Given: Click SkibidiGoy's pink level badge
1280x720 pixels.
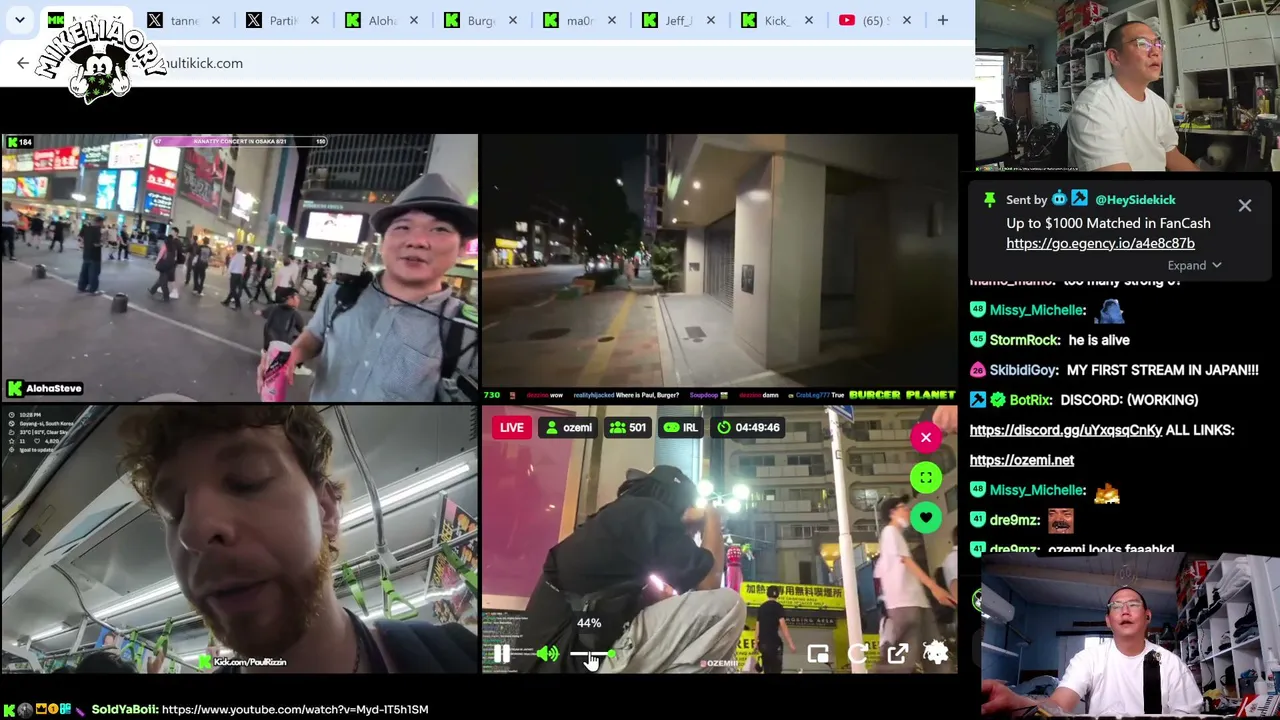Looking at the screenshot, I should pyautogui.click(x=977, y=370).
